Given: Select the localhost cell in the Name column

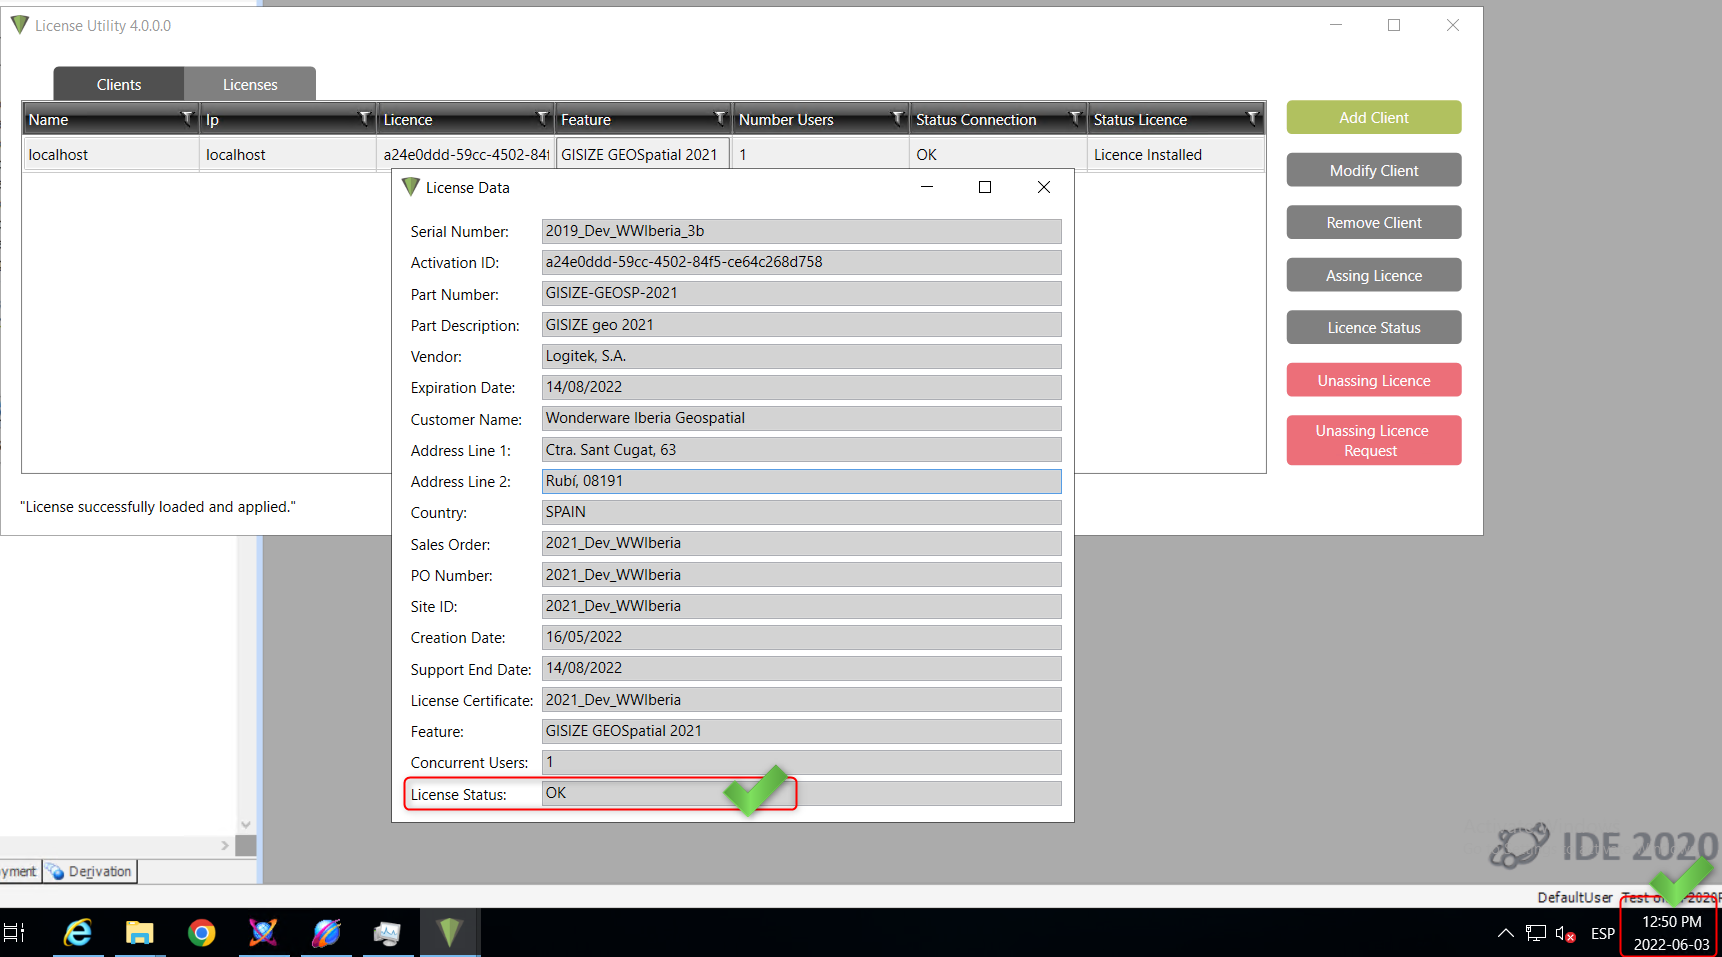Looking at the screenshot, I should [111, 154].
